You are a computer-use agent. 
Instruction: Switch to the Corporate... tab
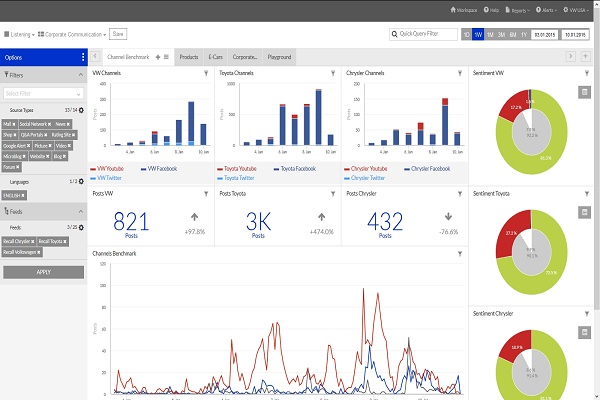click(245, 57)
